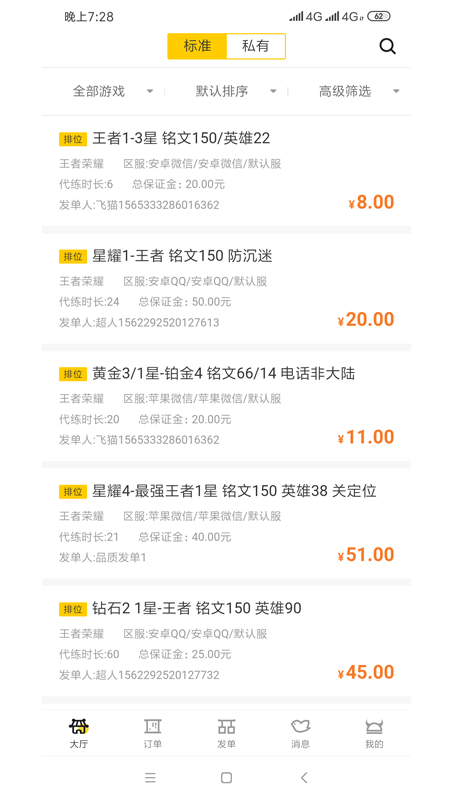Tap the ¥45.00 price of 钻石2 order
450x800 pixels.
(366, 672)
